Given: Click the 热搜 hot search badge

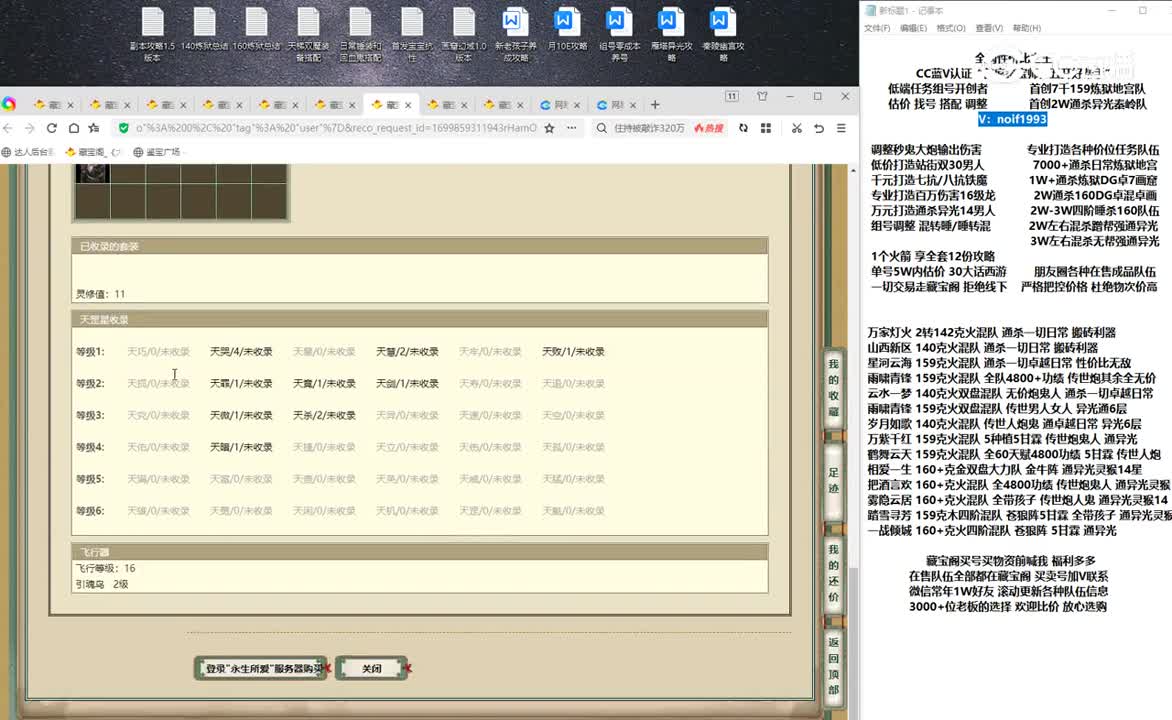Looking at the screenshot, I should [709, 128].
